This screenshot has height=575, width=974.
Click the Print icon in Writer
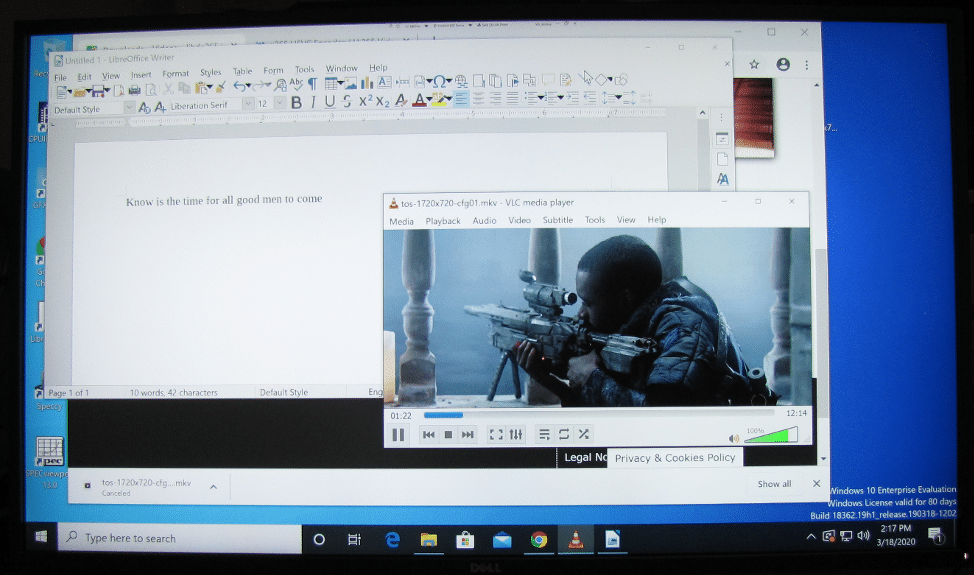pyautogui.click(x=134, y=91)
